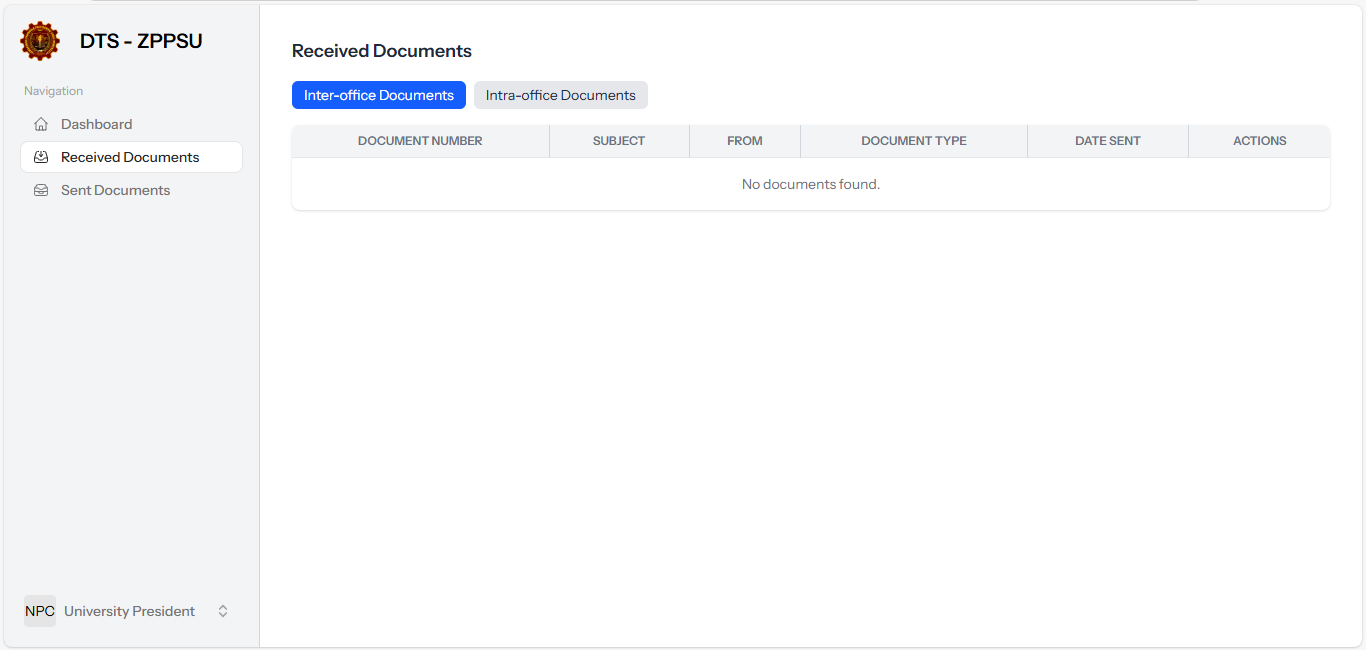1366x650 pixels.
Task: Click the University President role label
Action: coord(129,610)
